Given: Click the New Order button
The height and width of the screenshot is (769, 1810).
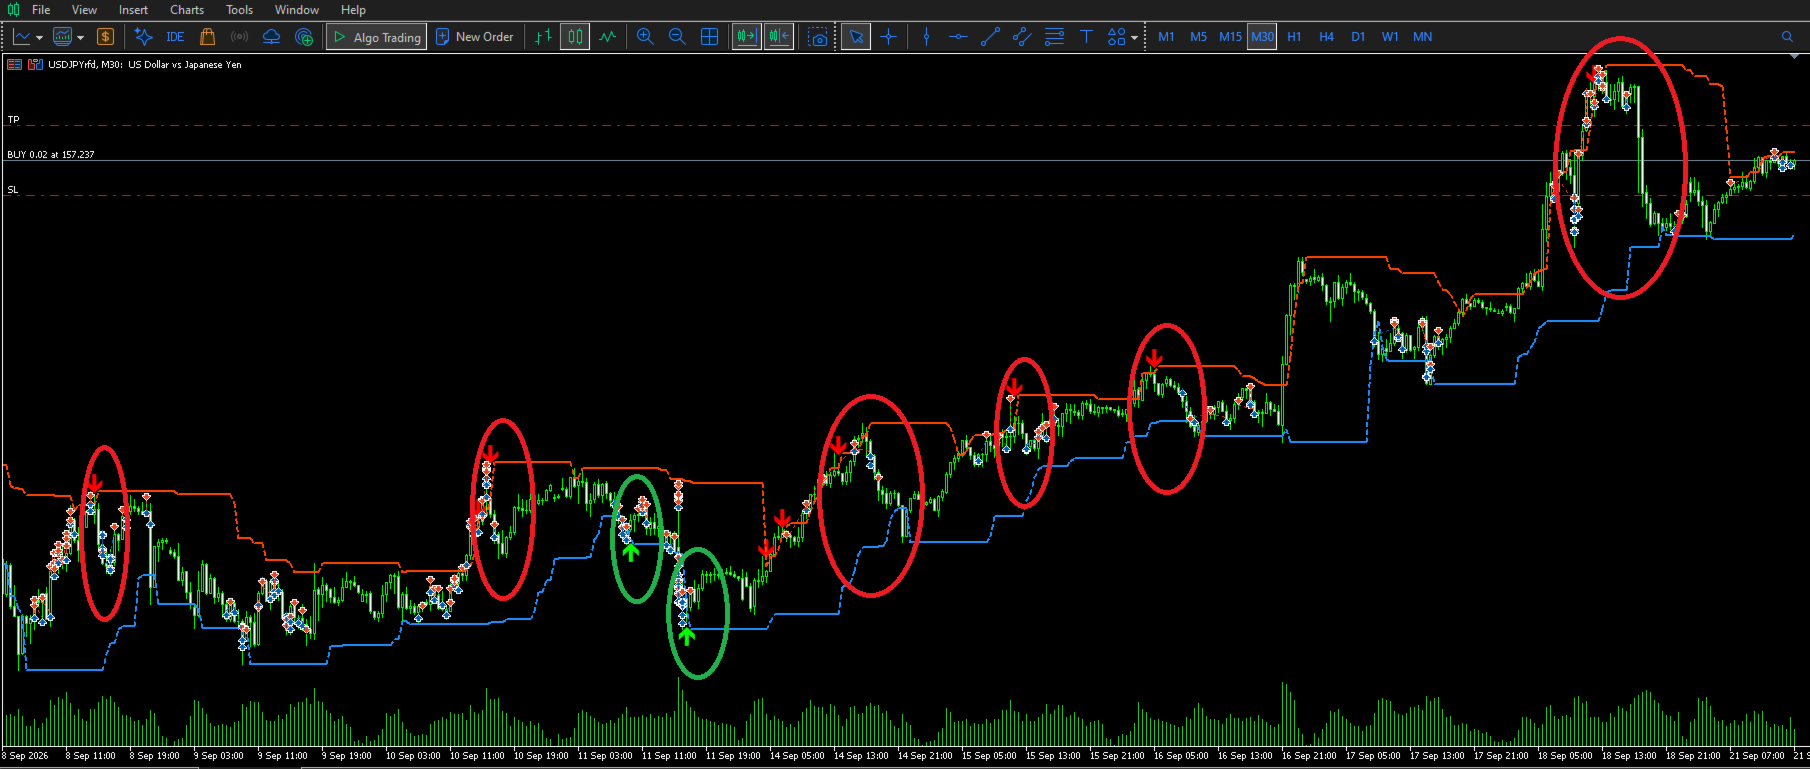Looking at the screenshot, I should pyautogui.click(x=475, y=37).
